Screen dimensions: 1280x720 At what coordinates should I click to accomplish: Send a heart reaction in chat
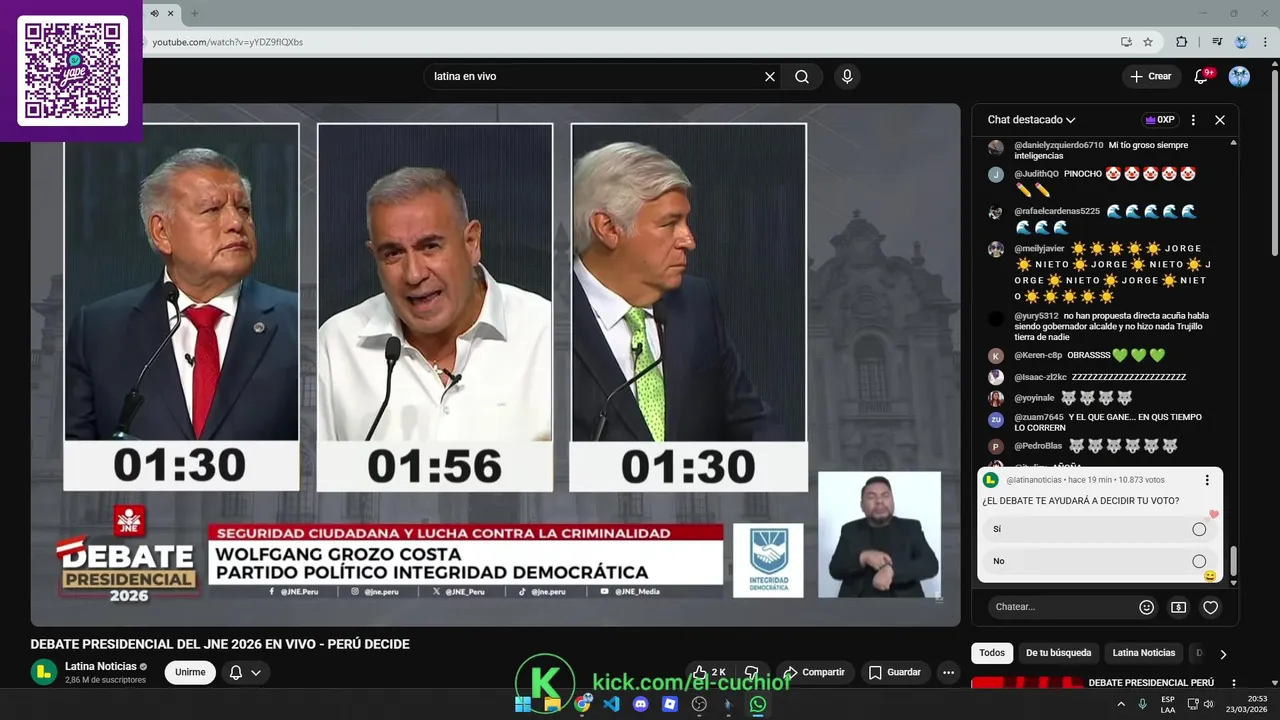coord(1210,607)
